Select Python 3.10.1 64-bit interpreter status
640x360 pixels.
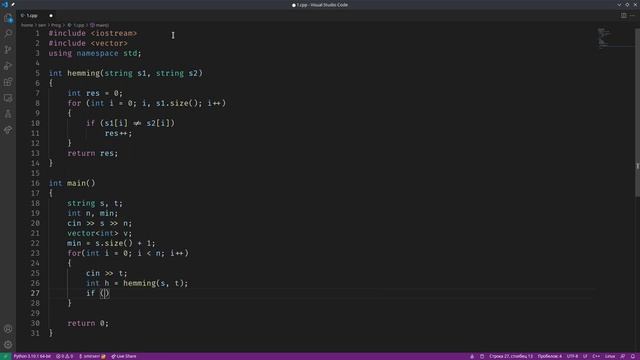(x=32, y=356)
